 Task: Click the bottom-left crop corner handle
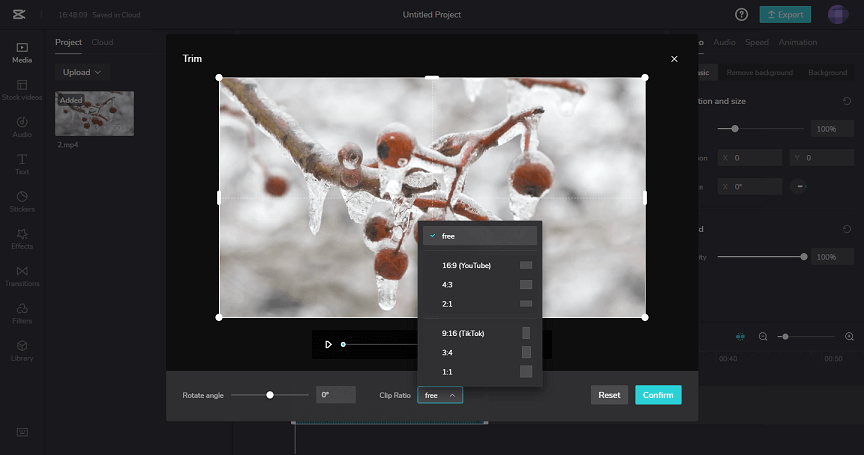pyautogui.click(x=219, y=317)
